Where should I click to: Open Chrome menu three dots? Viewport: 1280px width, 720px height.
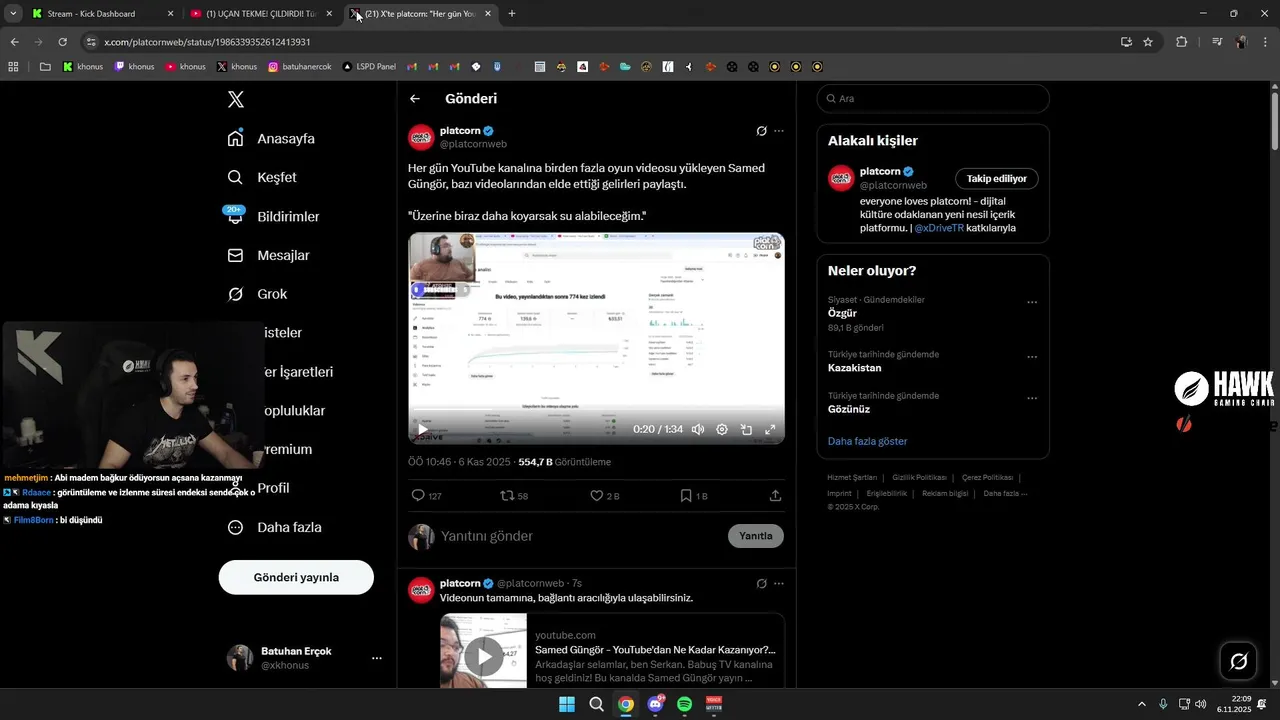coord(1267,42)
